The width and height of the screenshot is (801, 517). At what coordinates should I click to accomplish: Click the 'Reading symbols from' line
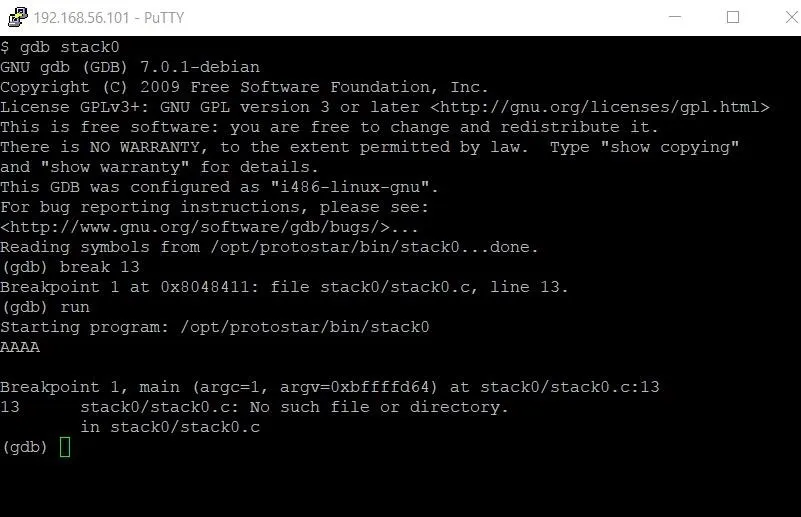pyautogui.click(x=269, y=247)
